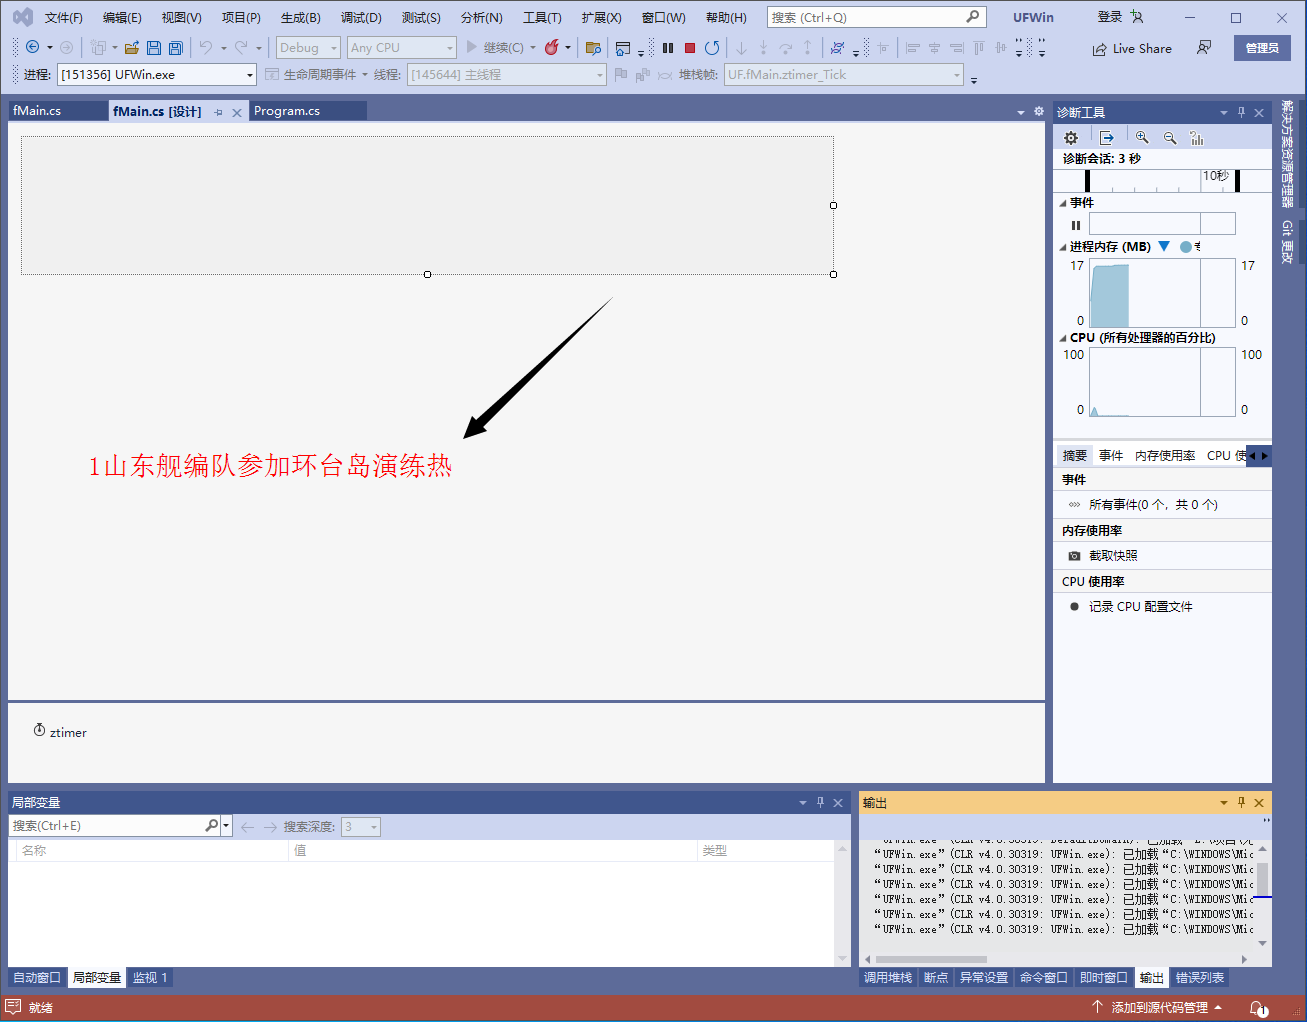Collapse the CPU percentage graph section
Screen dimensions: 1307x1022
1063,338
